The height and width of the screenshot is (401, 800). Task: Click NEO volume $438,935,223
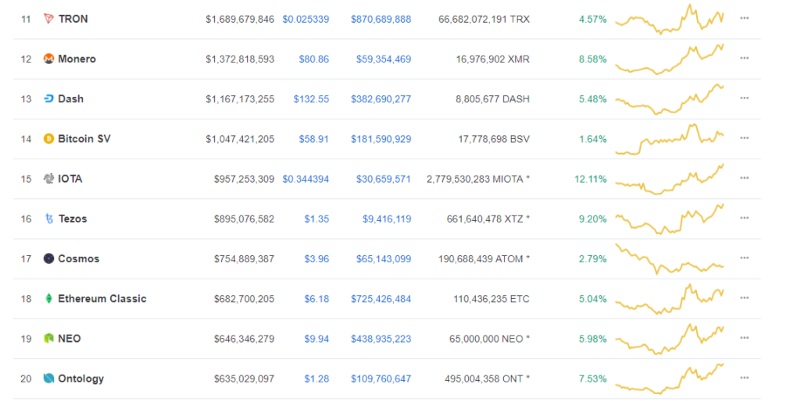click(381, 339)
